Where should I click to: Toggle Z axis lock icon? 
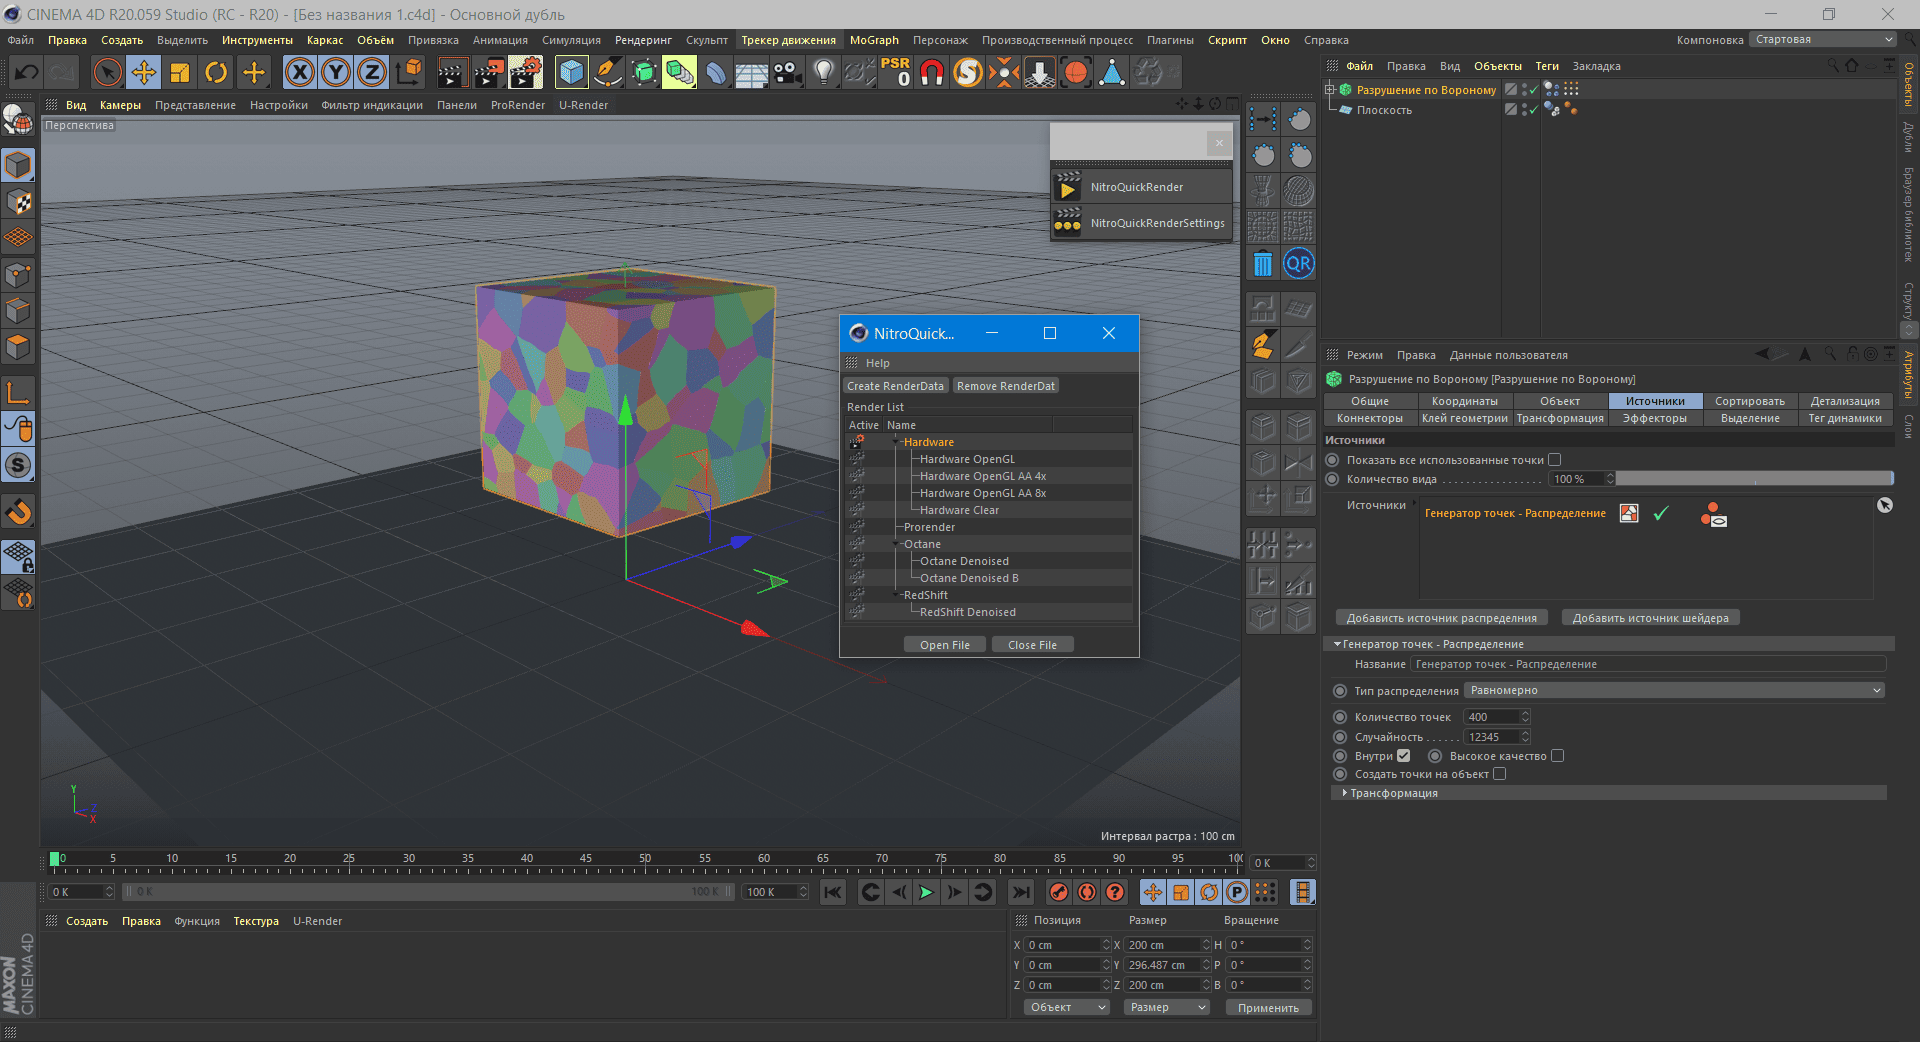372,72
